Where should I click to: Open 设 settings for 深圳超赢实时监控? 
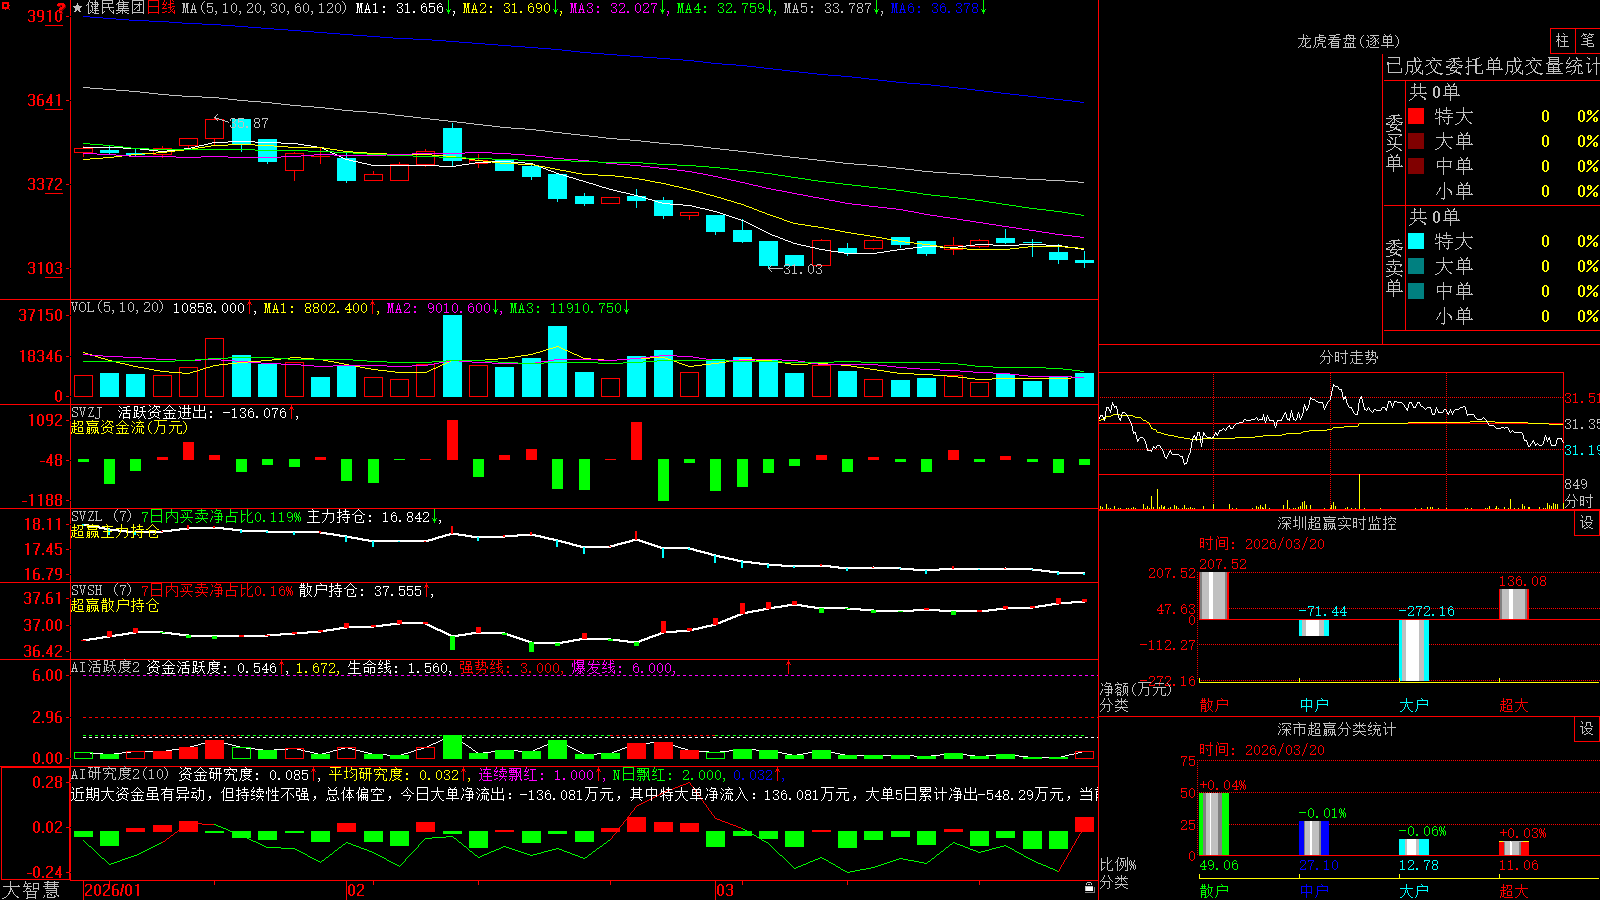[1587, 523]
